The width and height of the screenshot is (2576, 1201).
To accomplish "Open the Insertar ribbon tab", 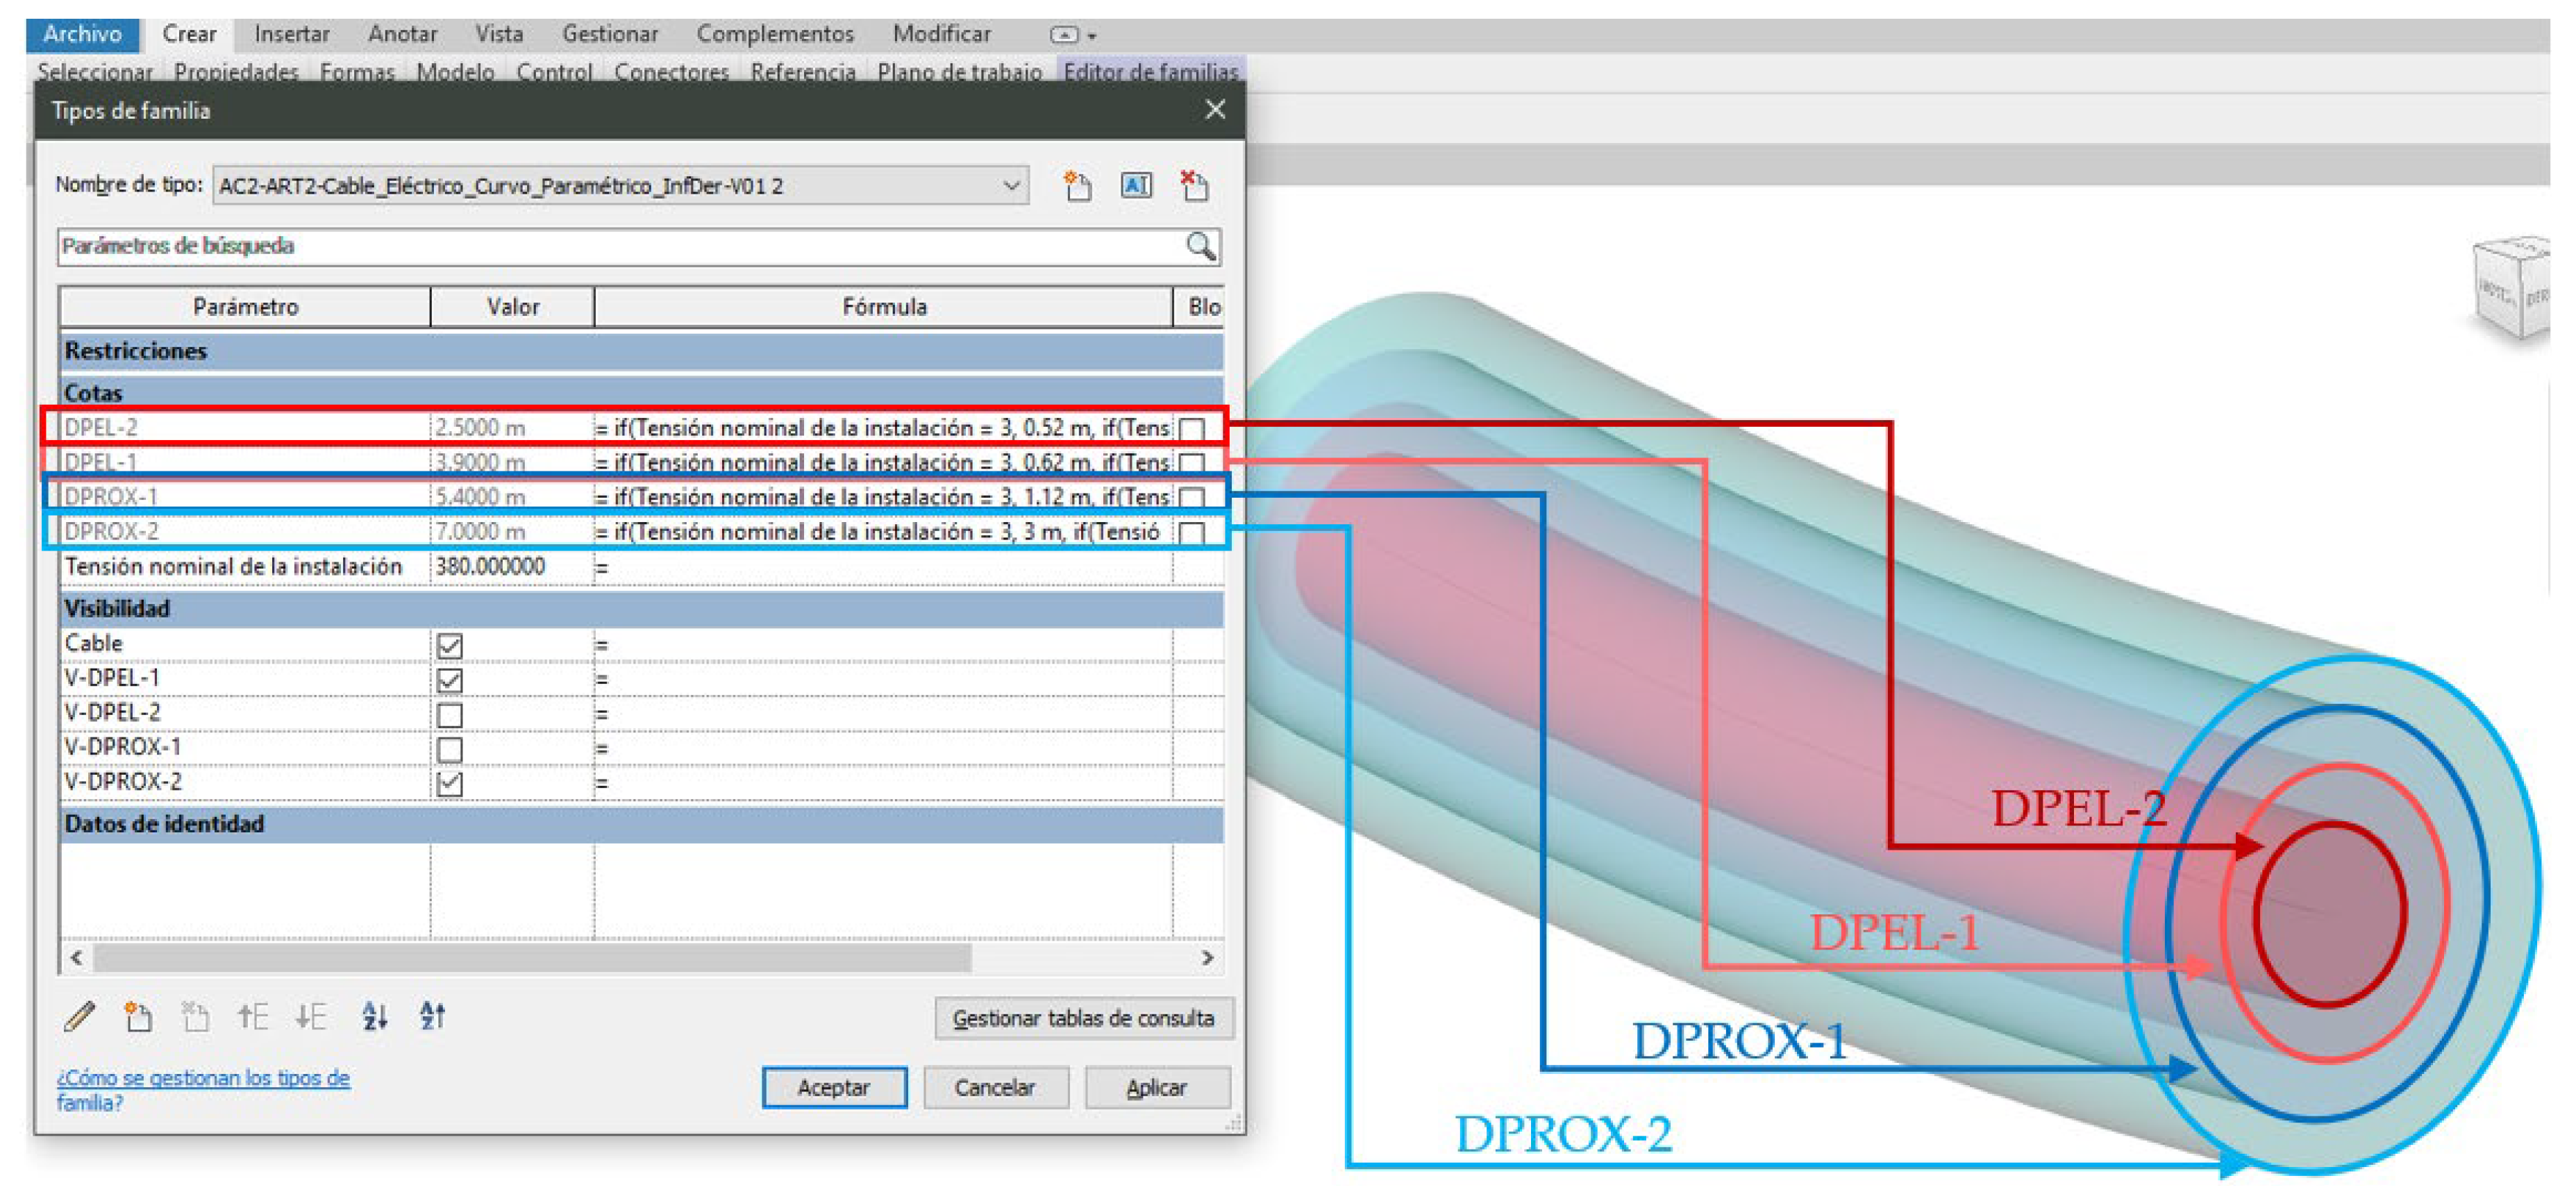I will click(x=291, y=34).
